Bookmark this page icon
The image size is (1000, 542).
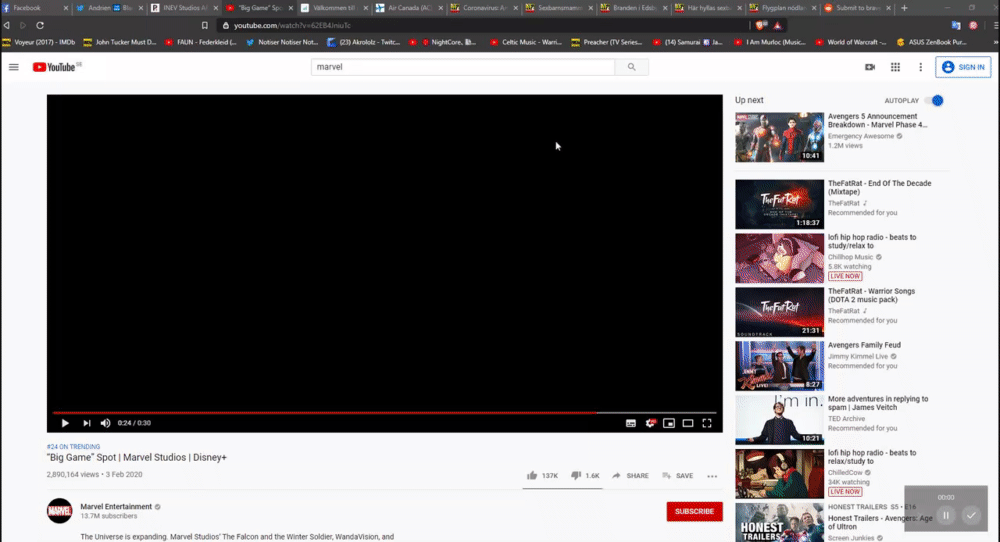[x=205, y=26]
